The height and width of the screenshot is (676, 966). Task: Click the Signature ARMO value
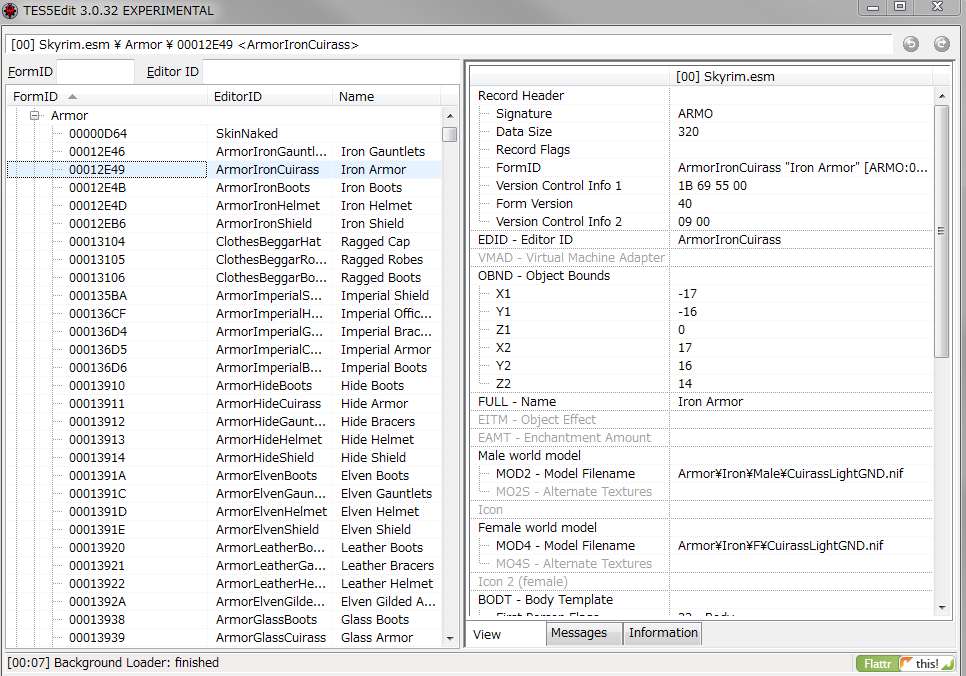click(695, 113)
